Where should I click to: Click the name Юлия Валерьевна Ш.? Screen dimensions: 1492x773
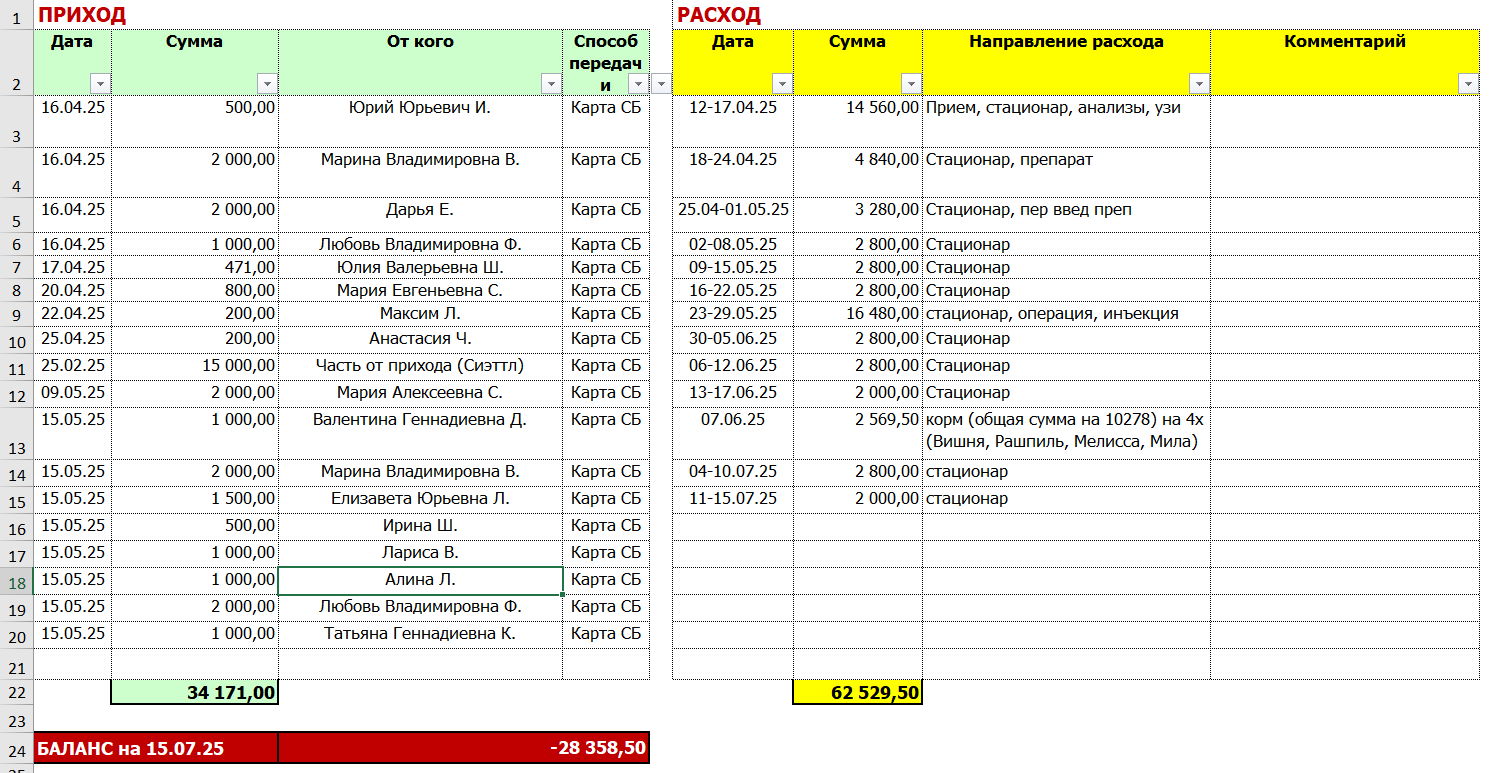click(x=420, y=267)
